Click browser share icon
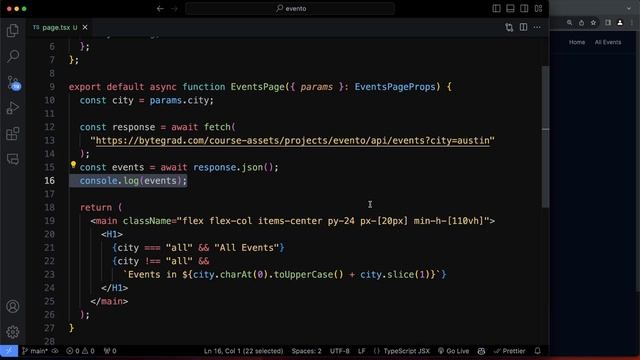 [581, 23]
